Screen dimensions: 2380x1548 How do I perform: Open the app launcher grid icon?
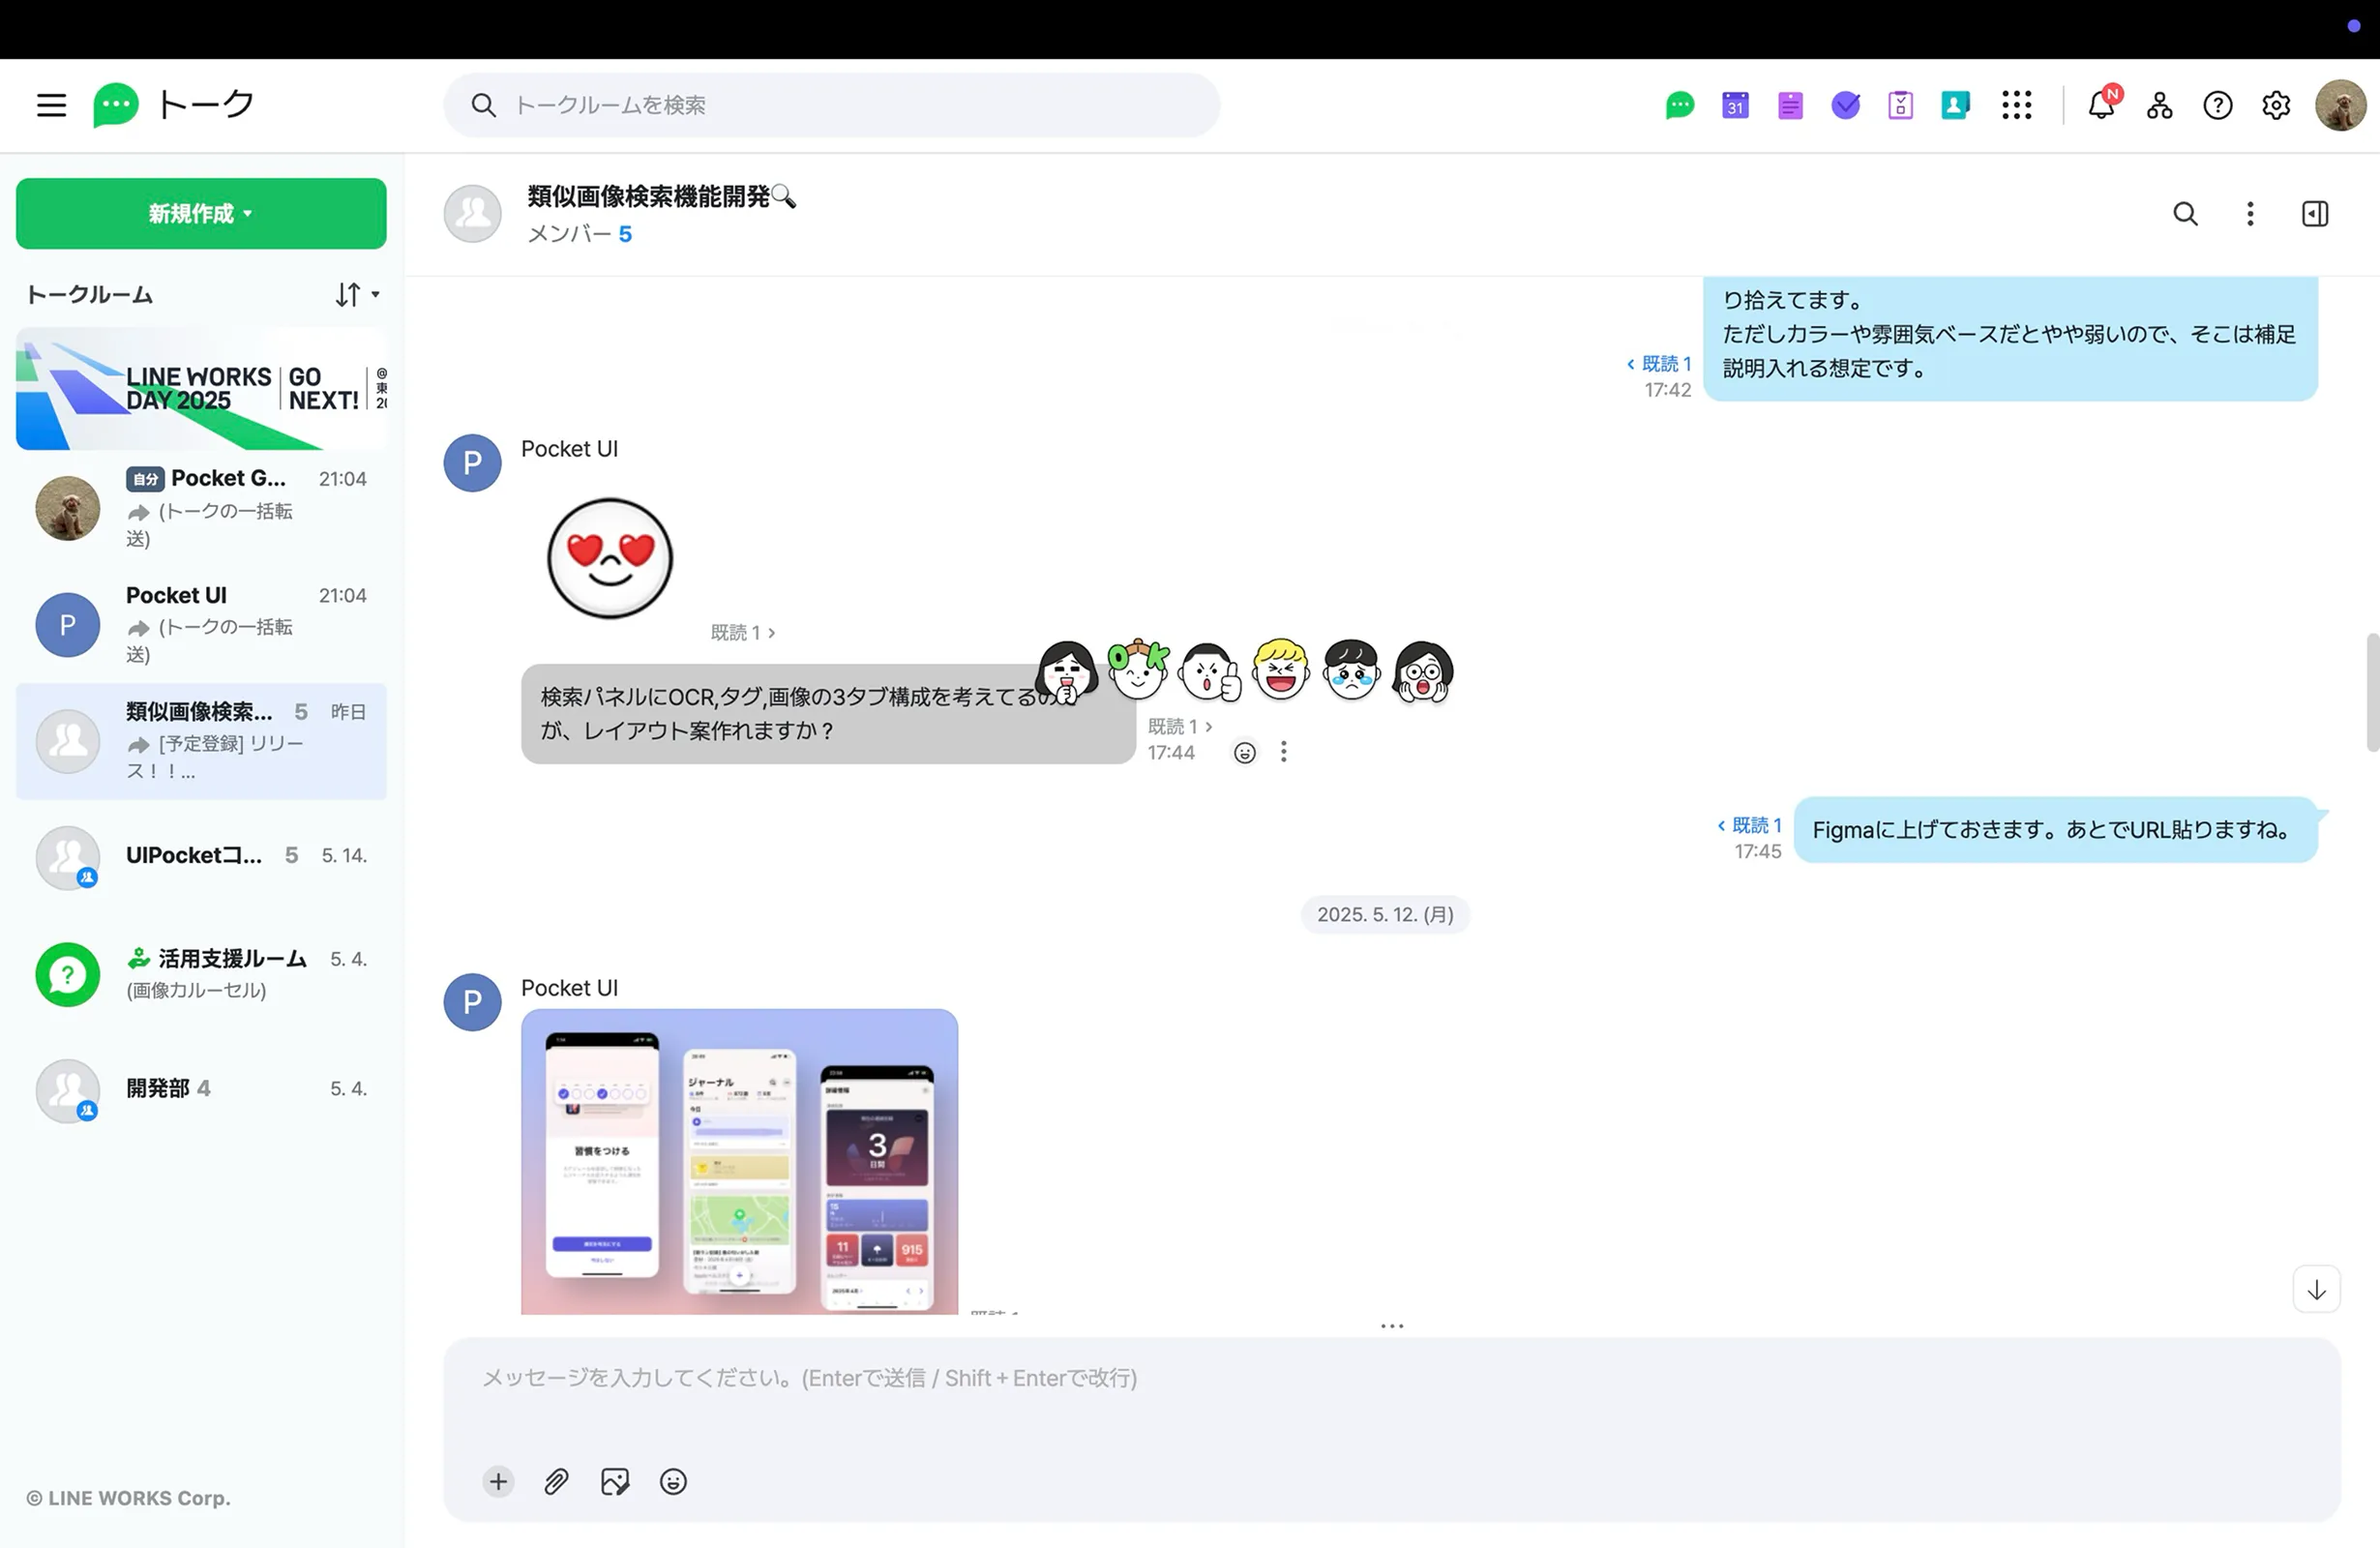[x=2017, y=105]
